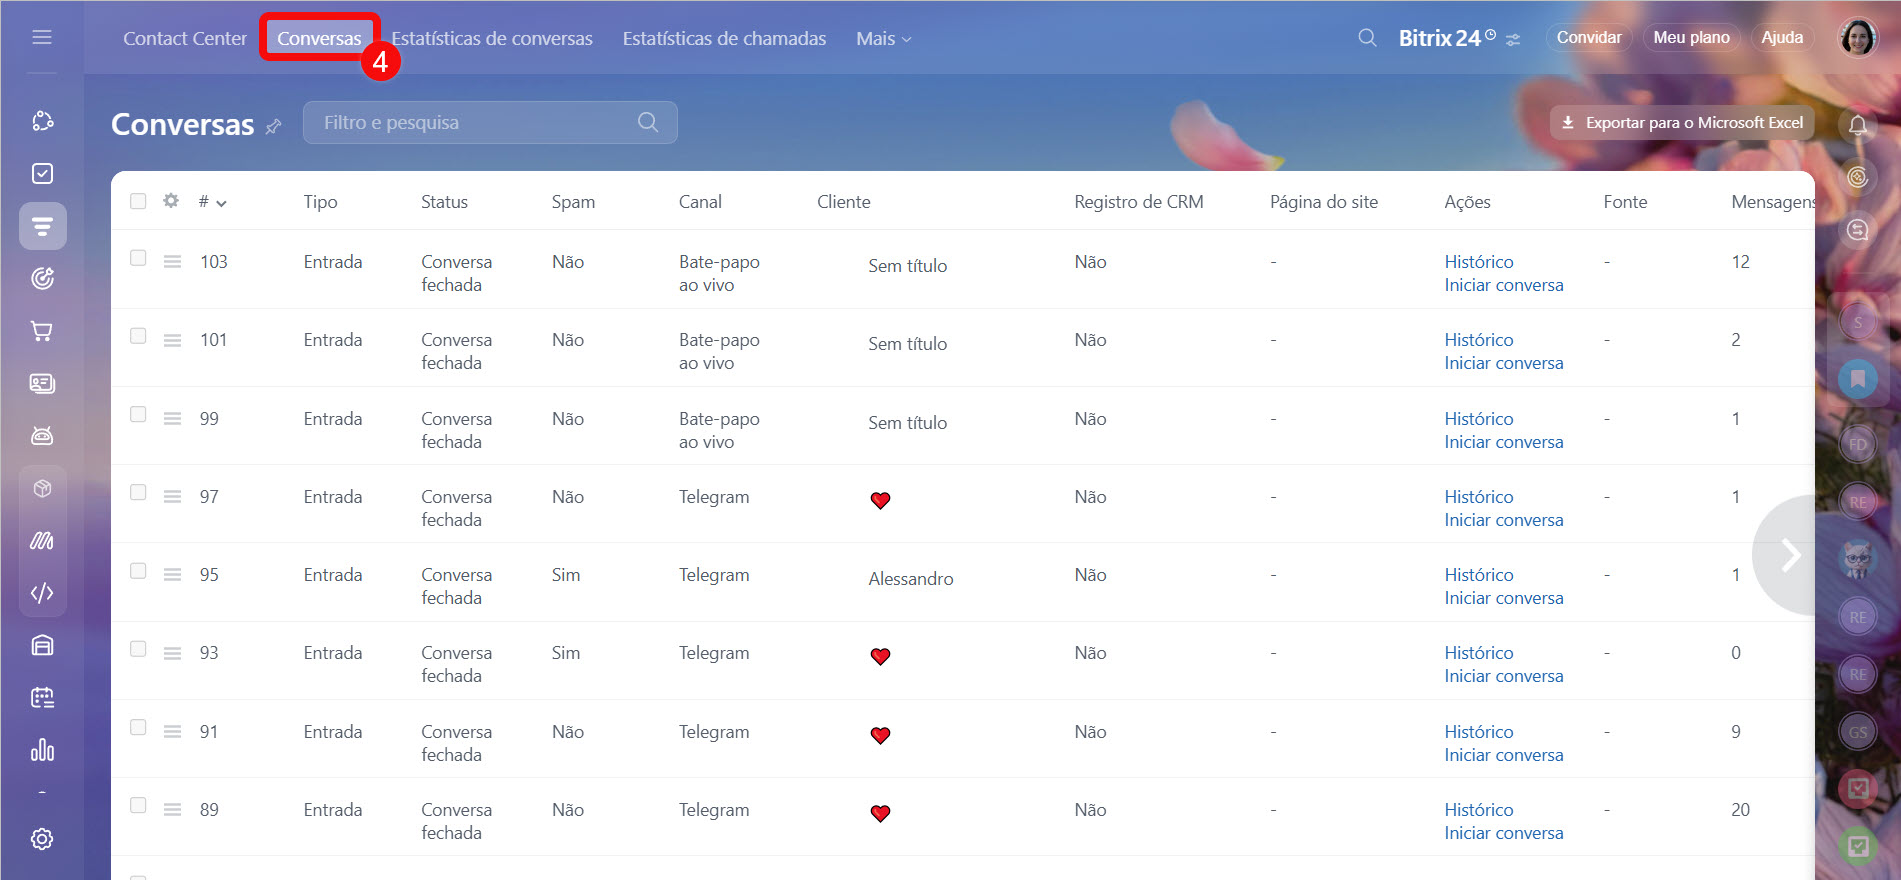The height and width of the screenshot is (880, 1901).
Task: Click the Alessandro client name
Action: point(910,578)
